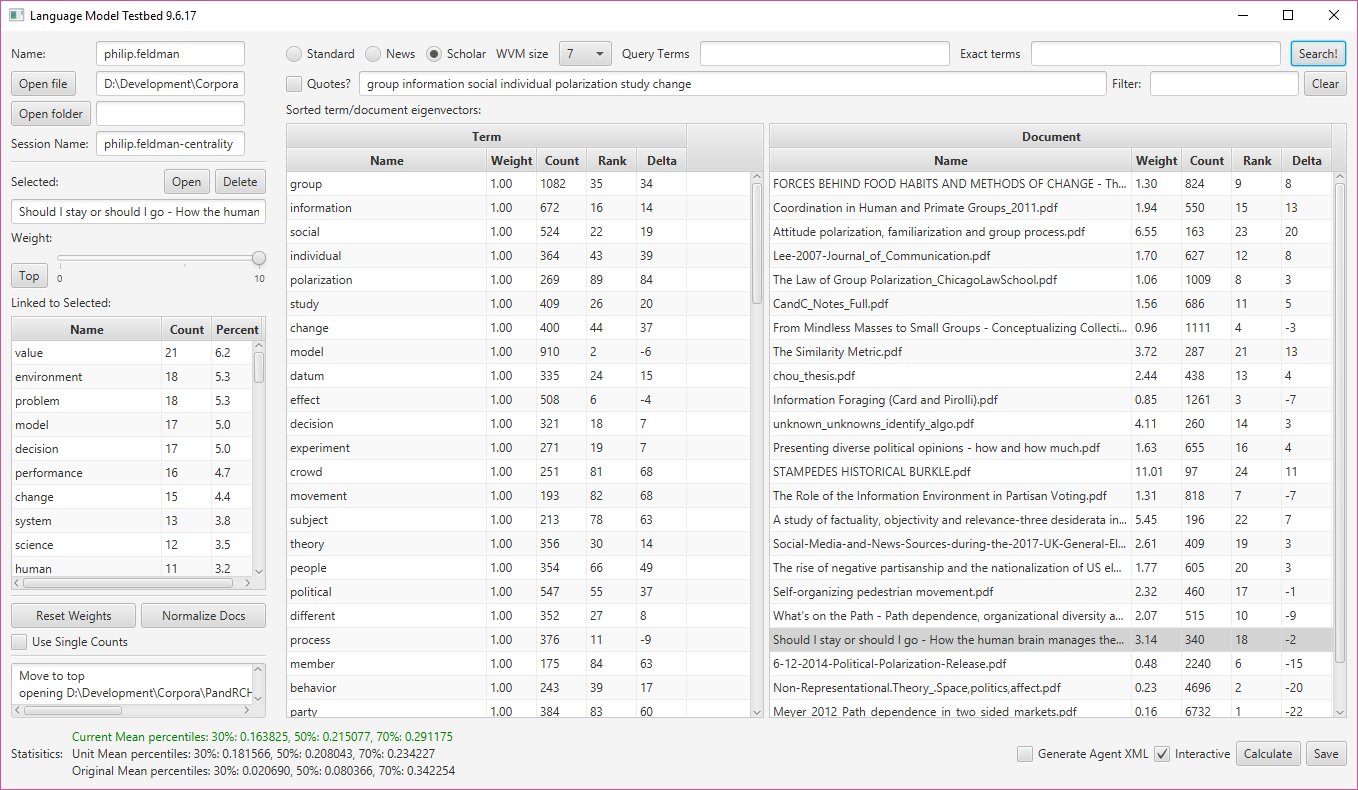Uncheck the Interactive checkbox

(1162, 754)
